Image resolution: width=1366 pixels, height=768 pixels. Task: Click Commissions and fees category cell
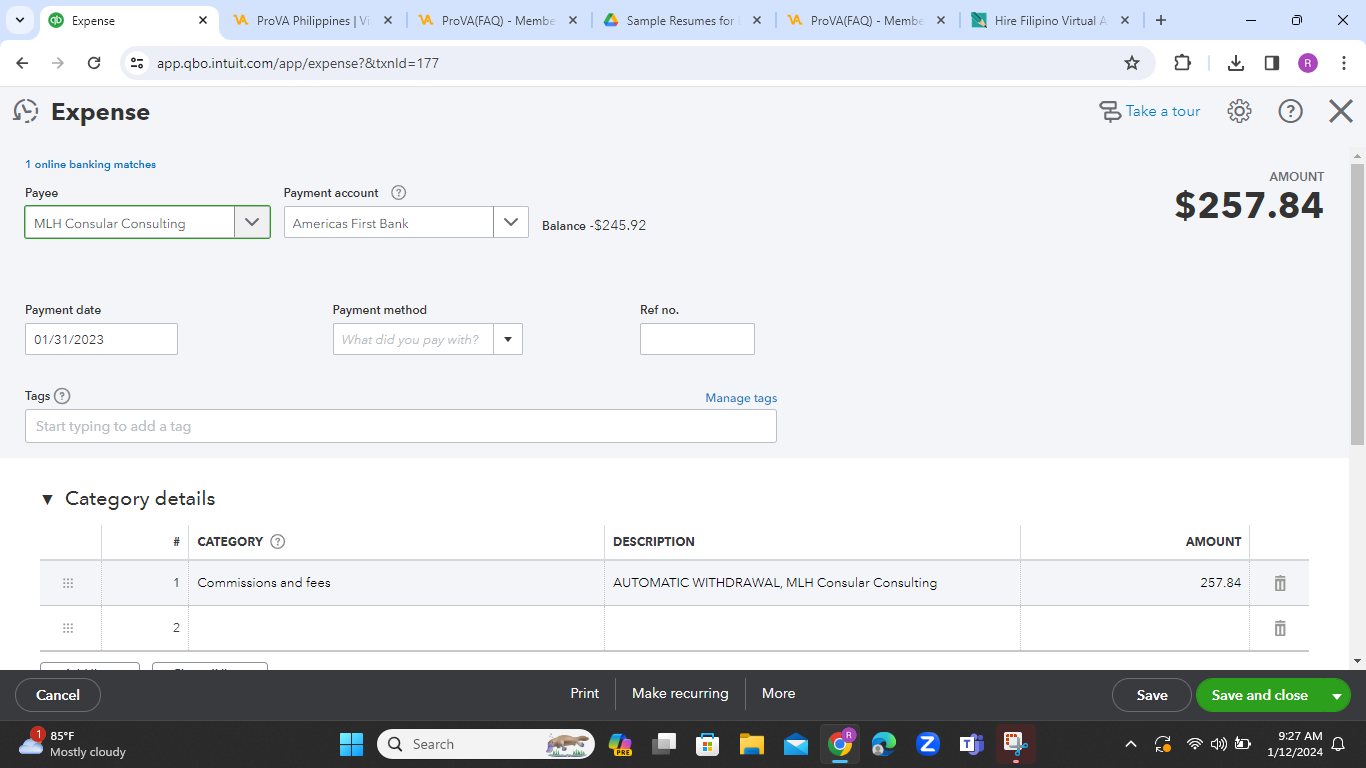[x=396, y=583]
